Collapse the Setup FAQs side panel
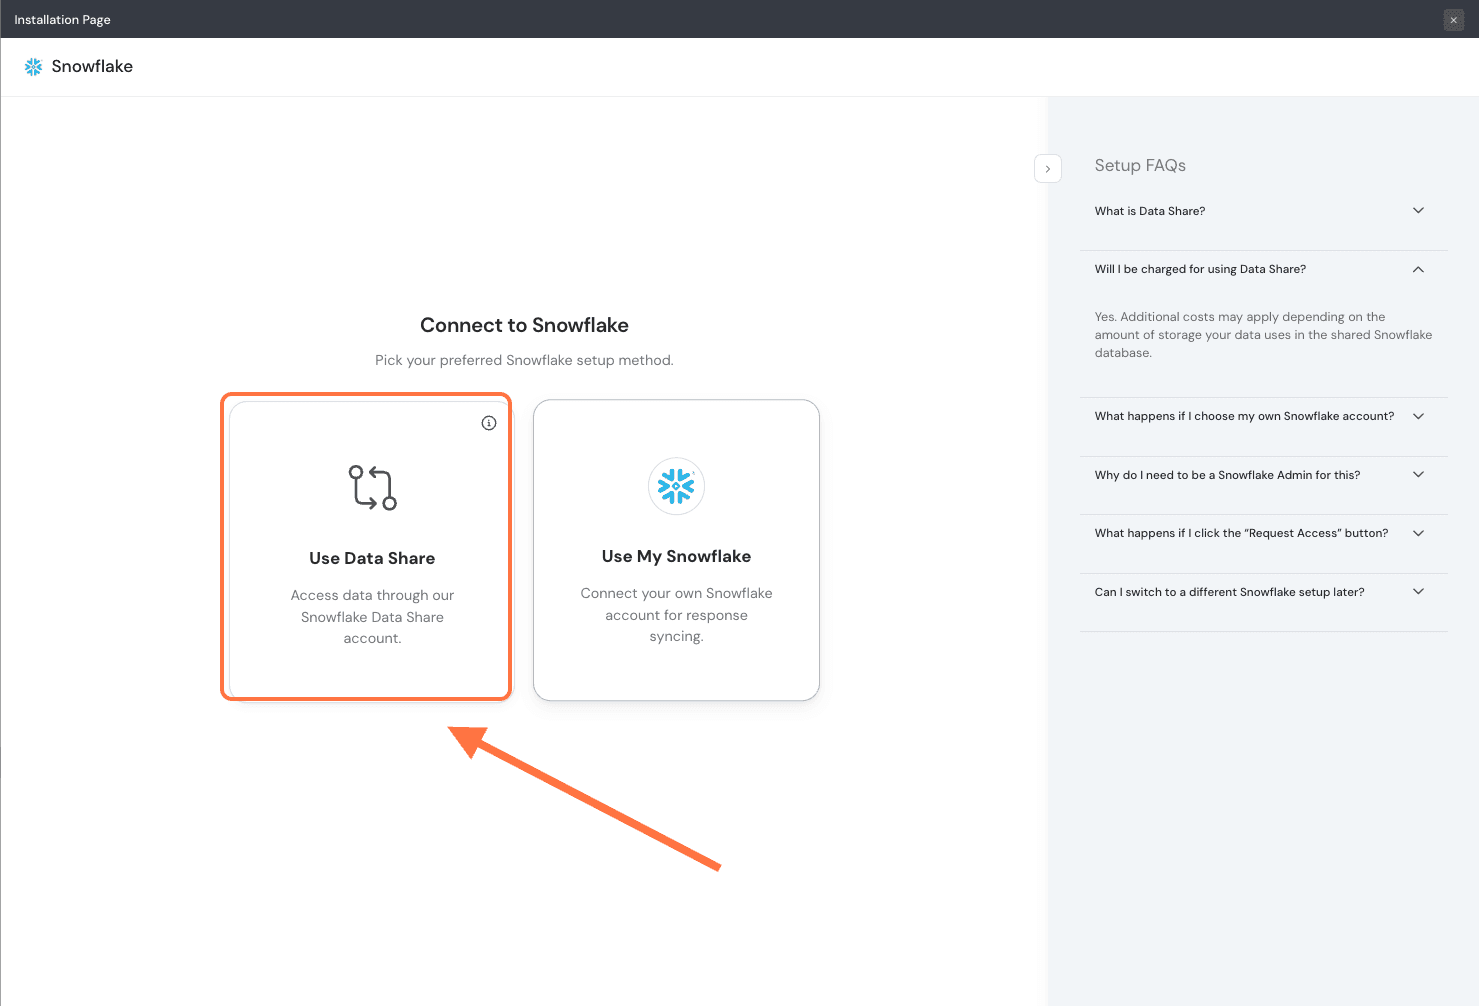 [1047, 169]
